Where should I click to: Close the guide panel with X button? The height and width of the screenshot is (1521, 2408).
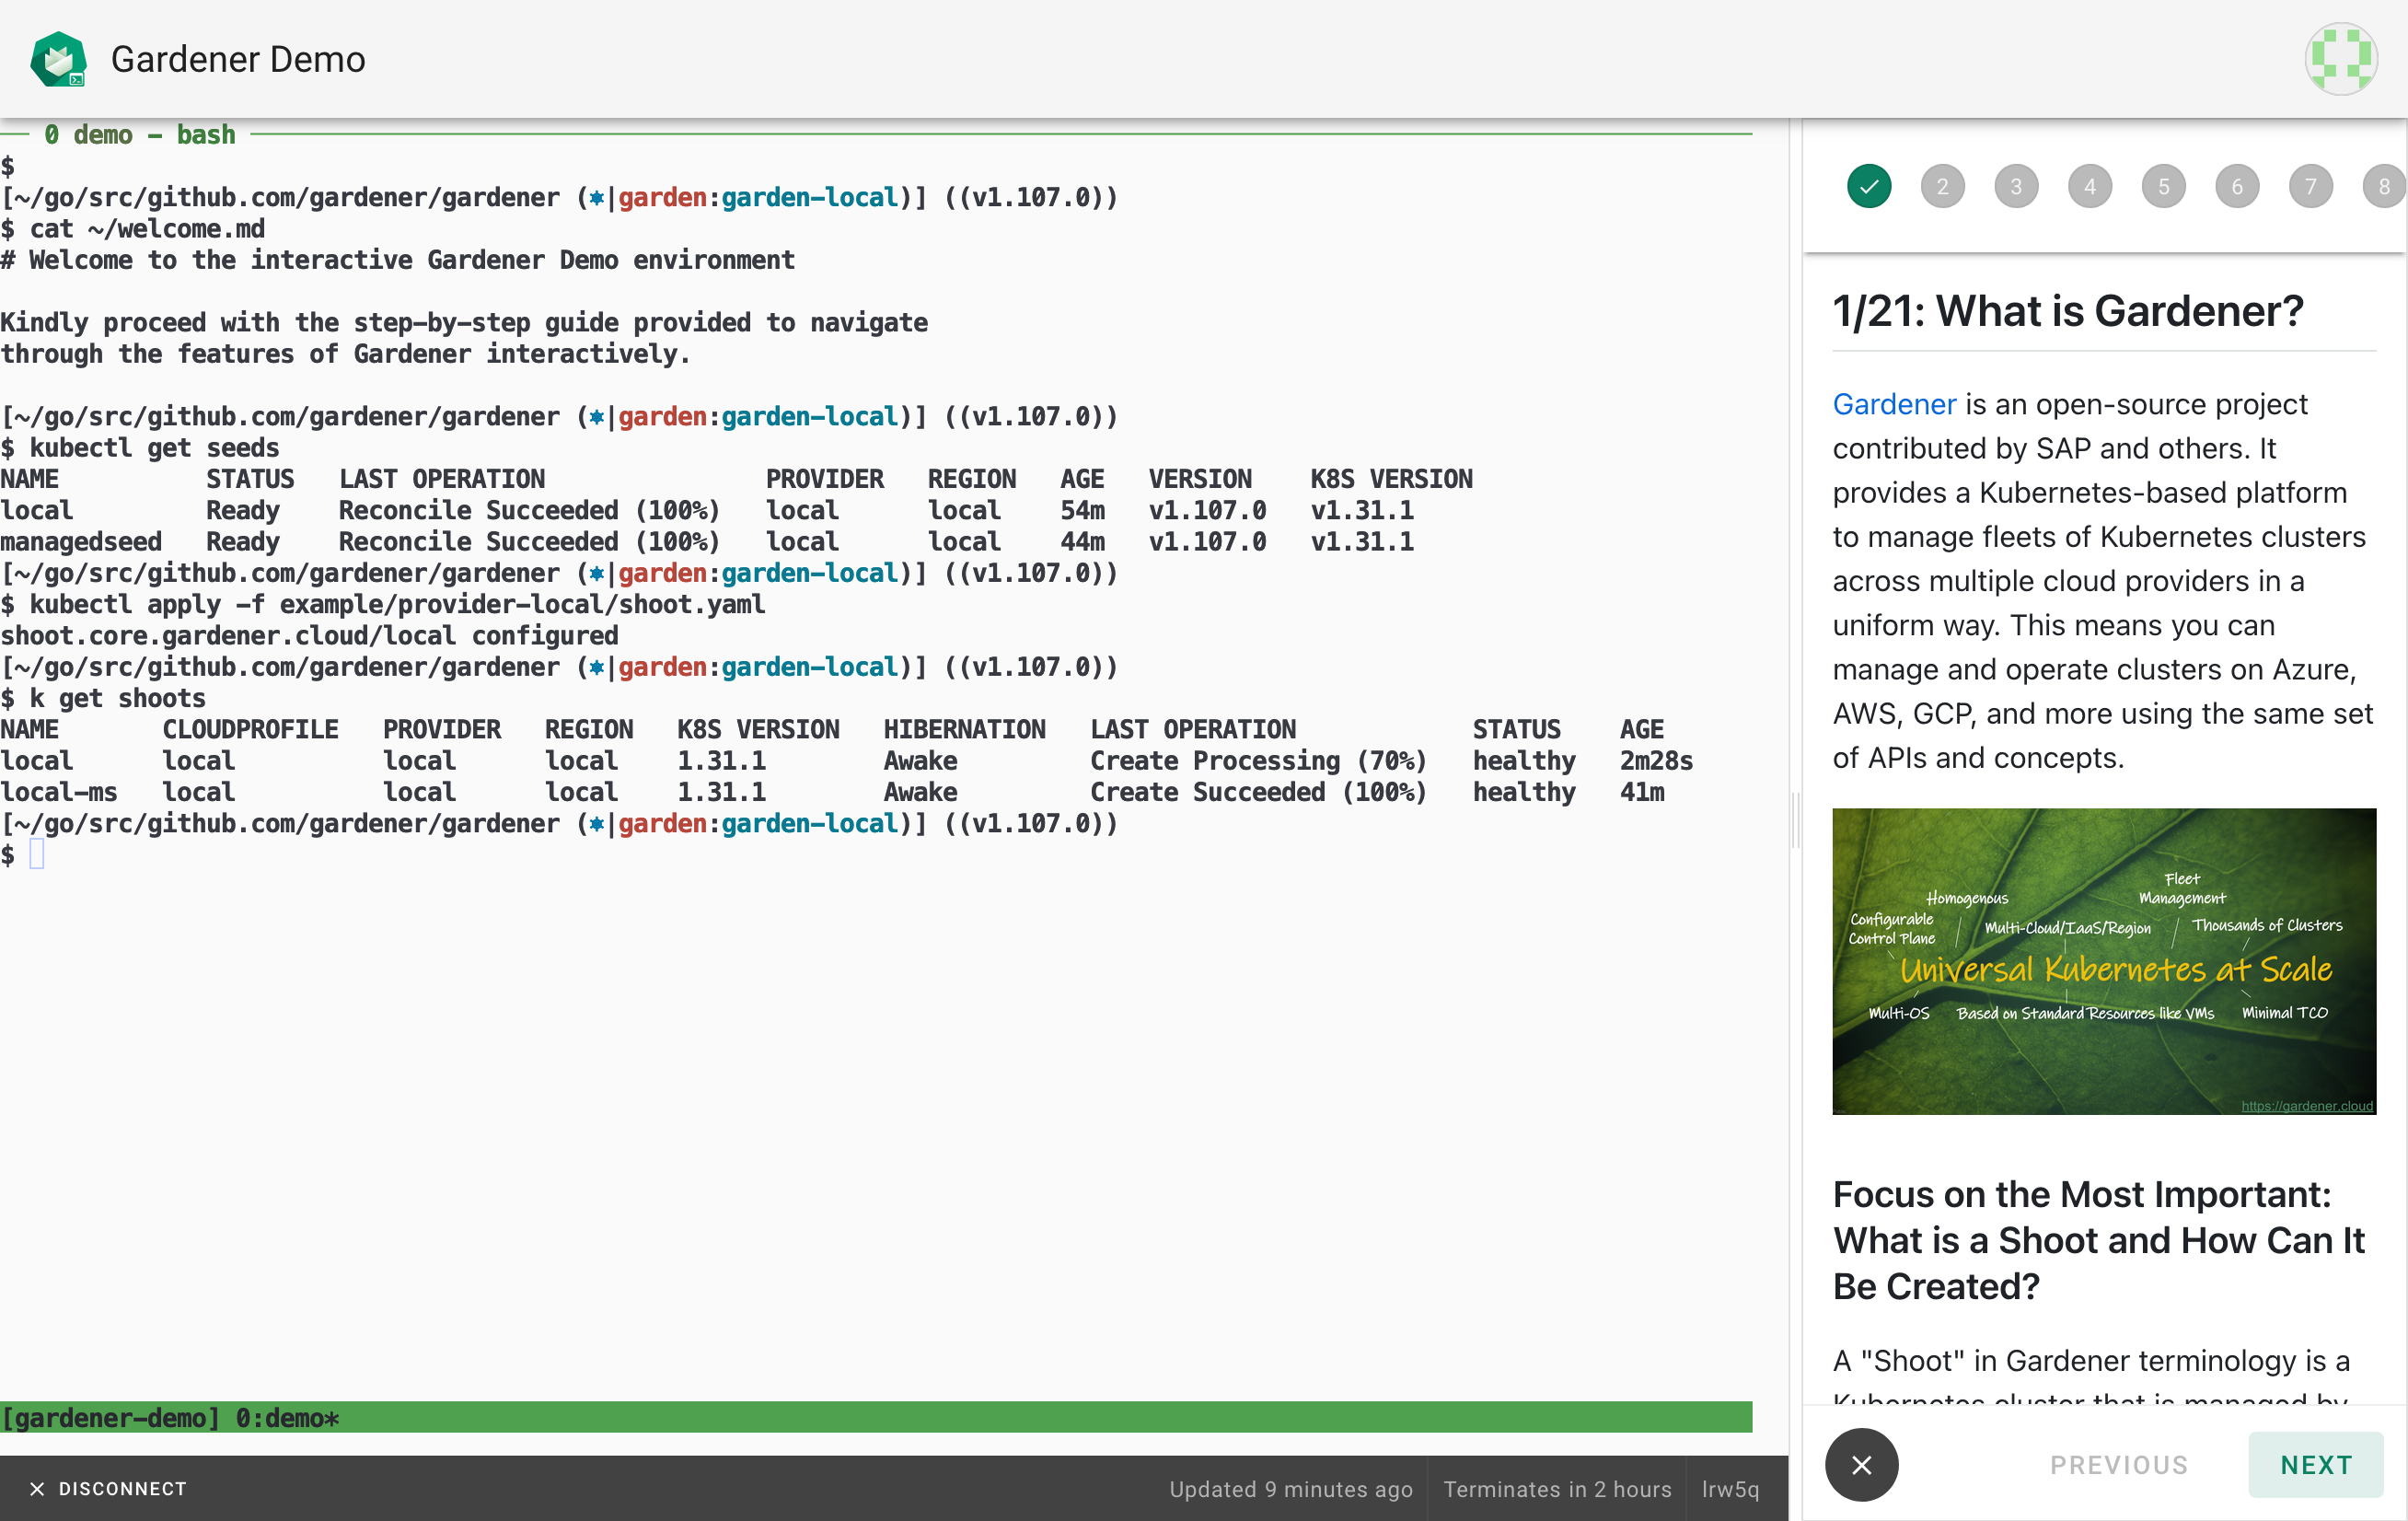point(1861,1464)
